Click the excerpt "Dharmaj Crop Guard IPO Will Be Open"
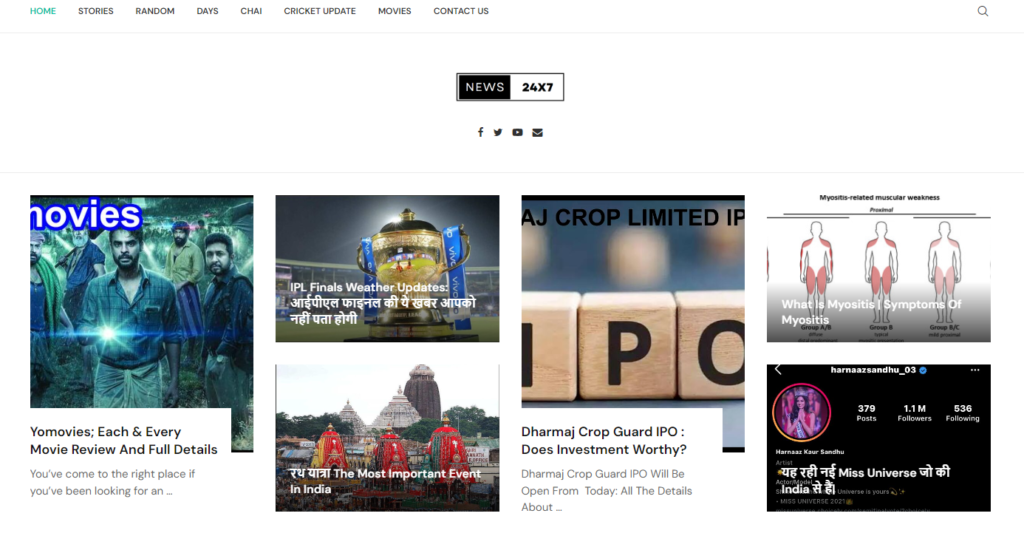 [606, 490]
